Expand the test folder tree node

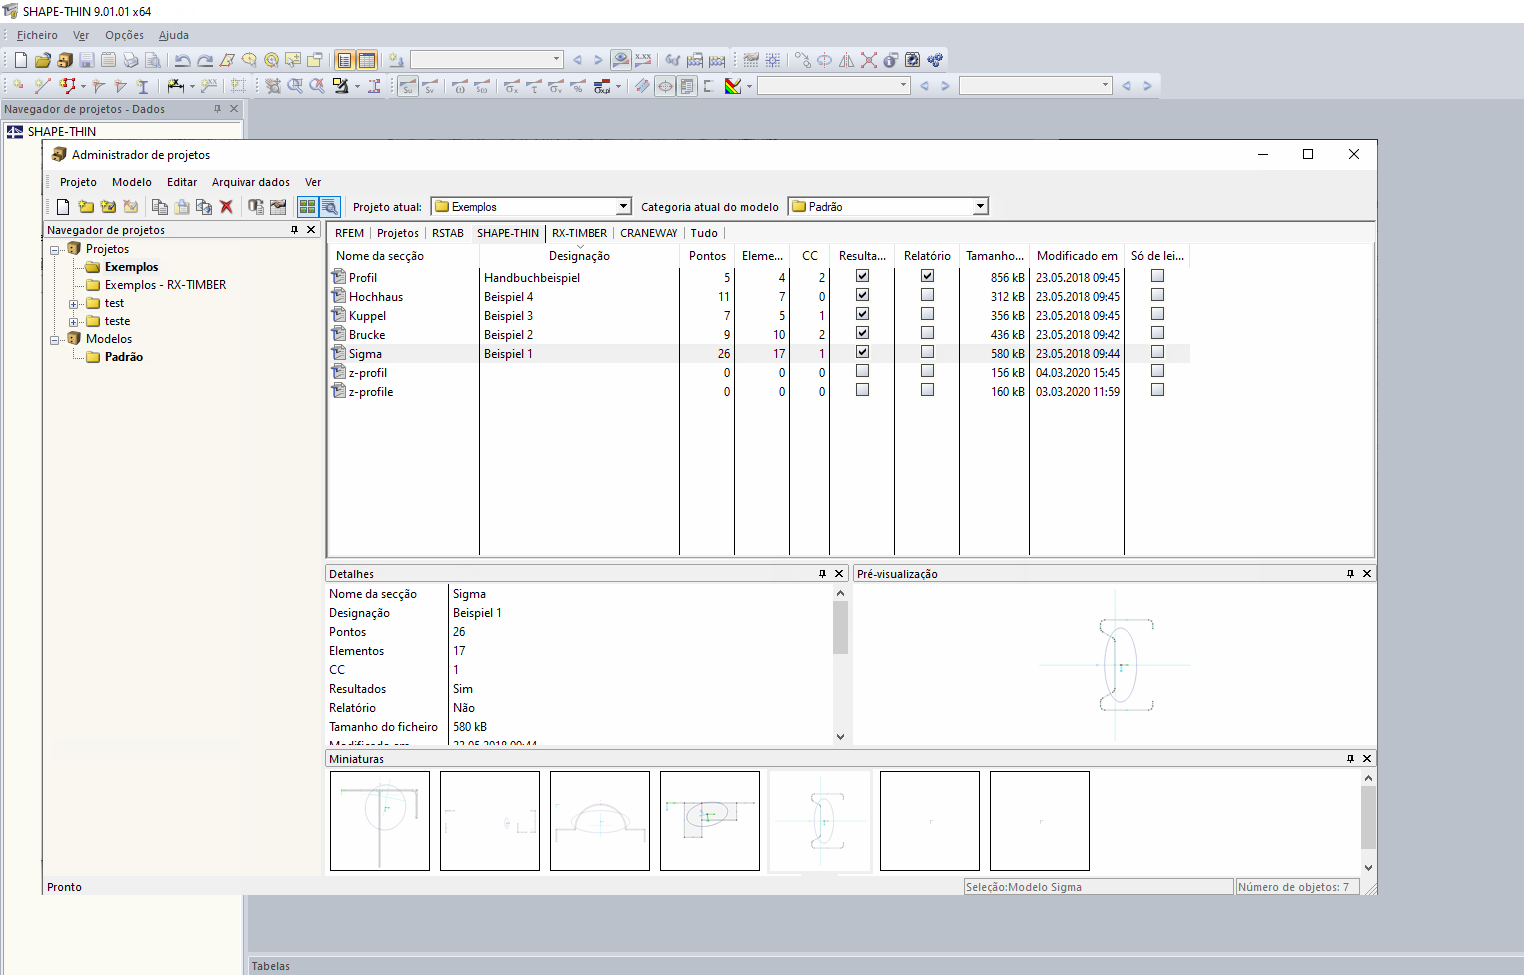74,303
